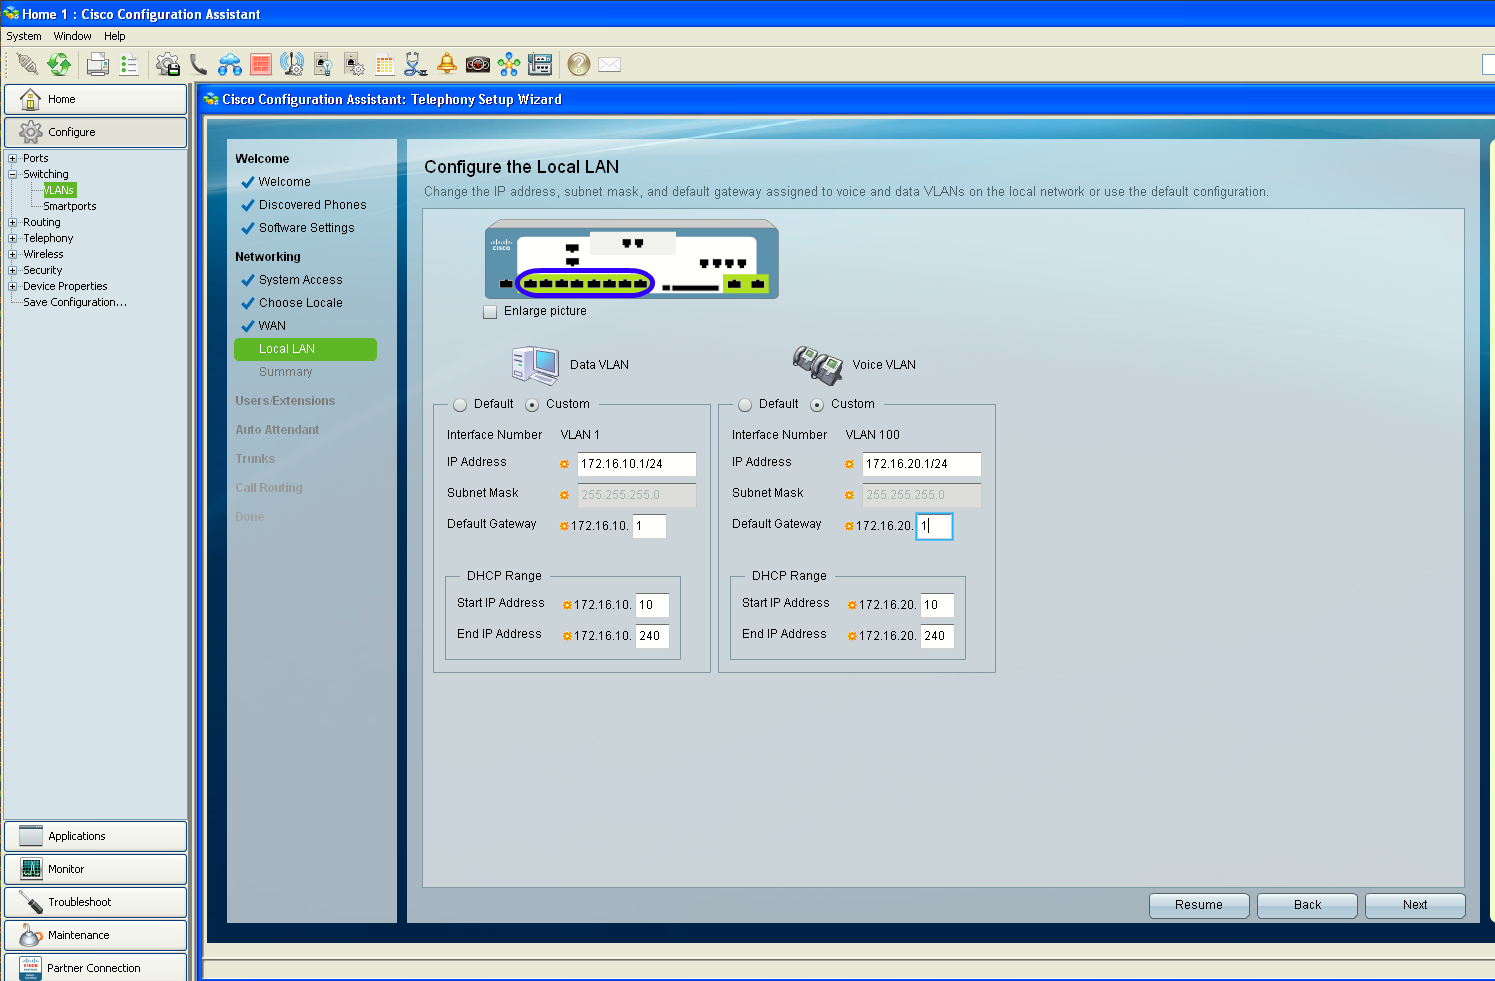Click the port with light bulb icon
The image size is (1495, 981).
(323, 65)
